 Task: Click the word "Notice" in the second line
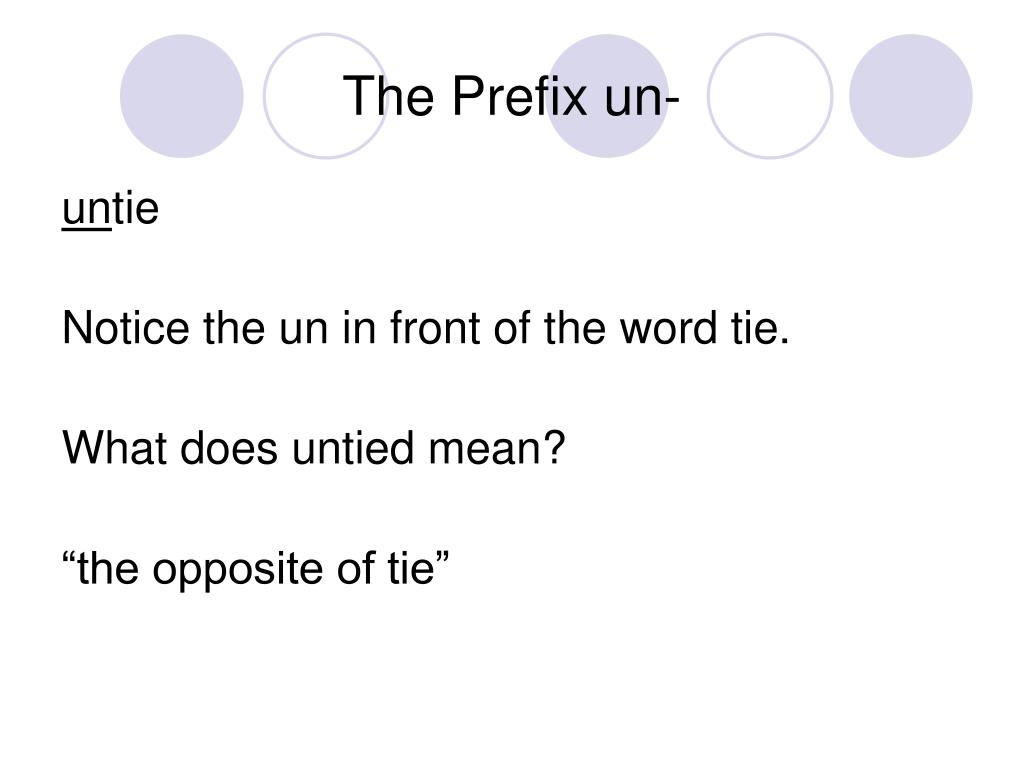point(125,328)
